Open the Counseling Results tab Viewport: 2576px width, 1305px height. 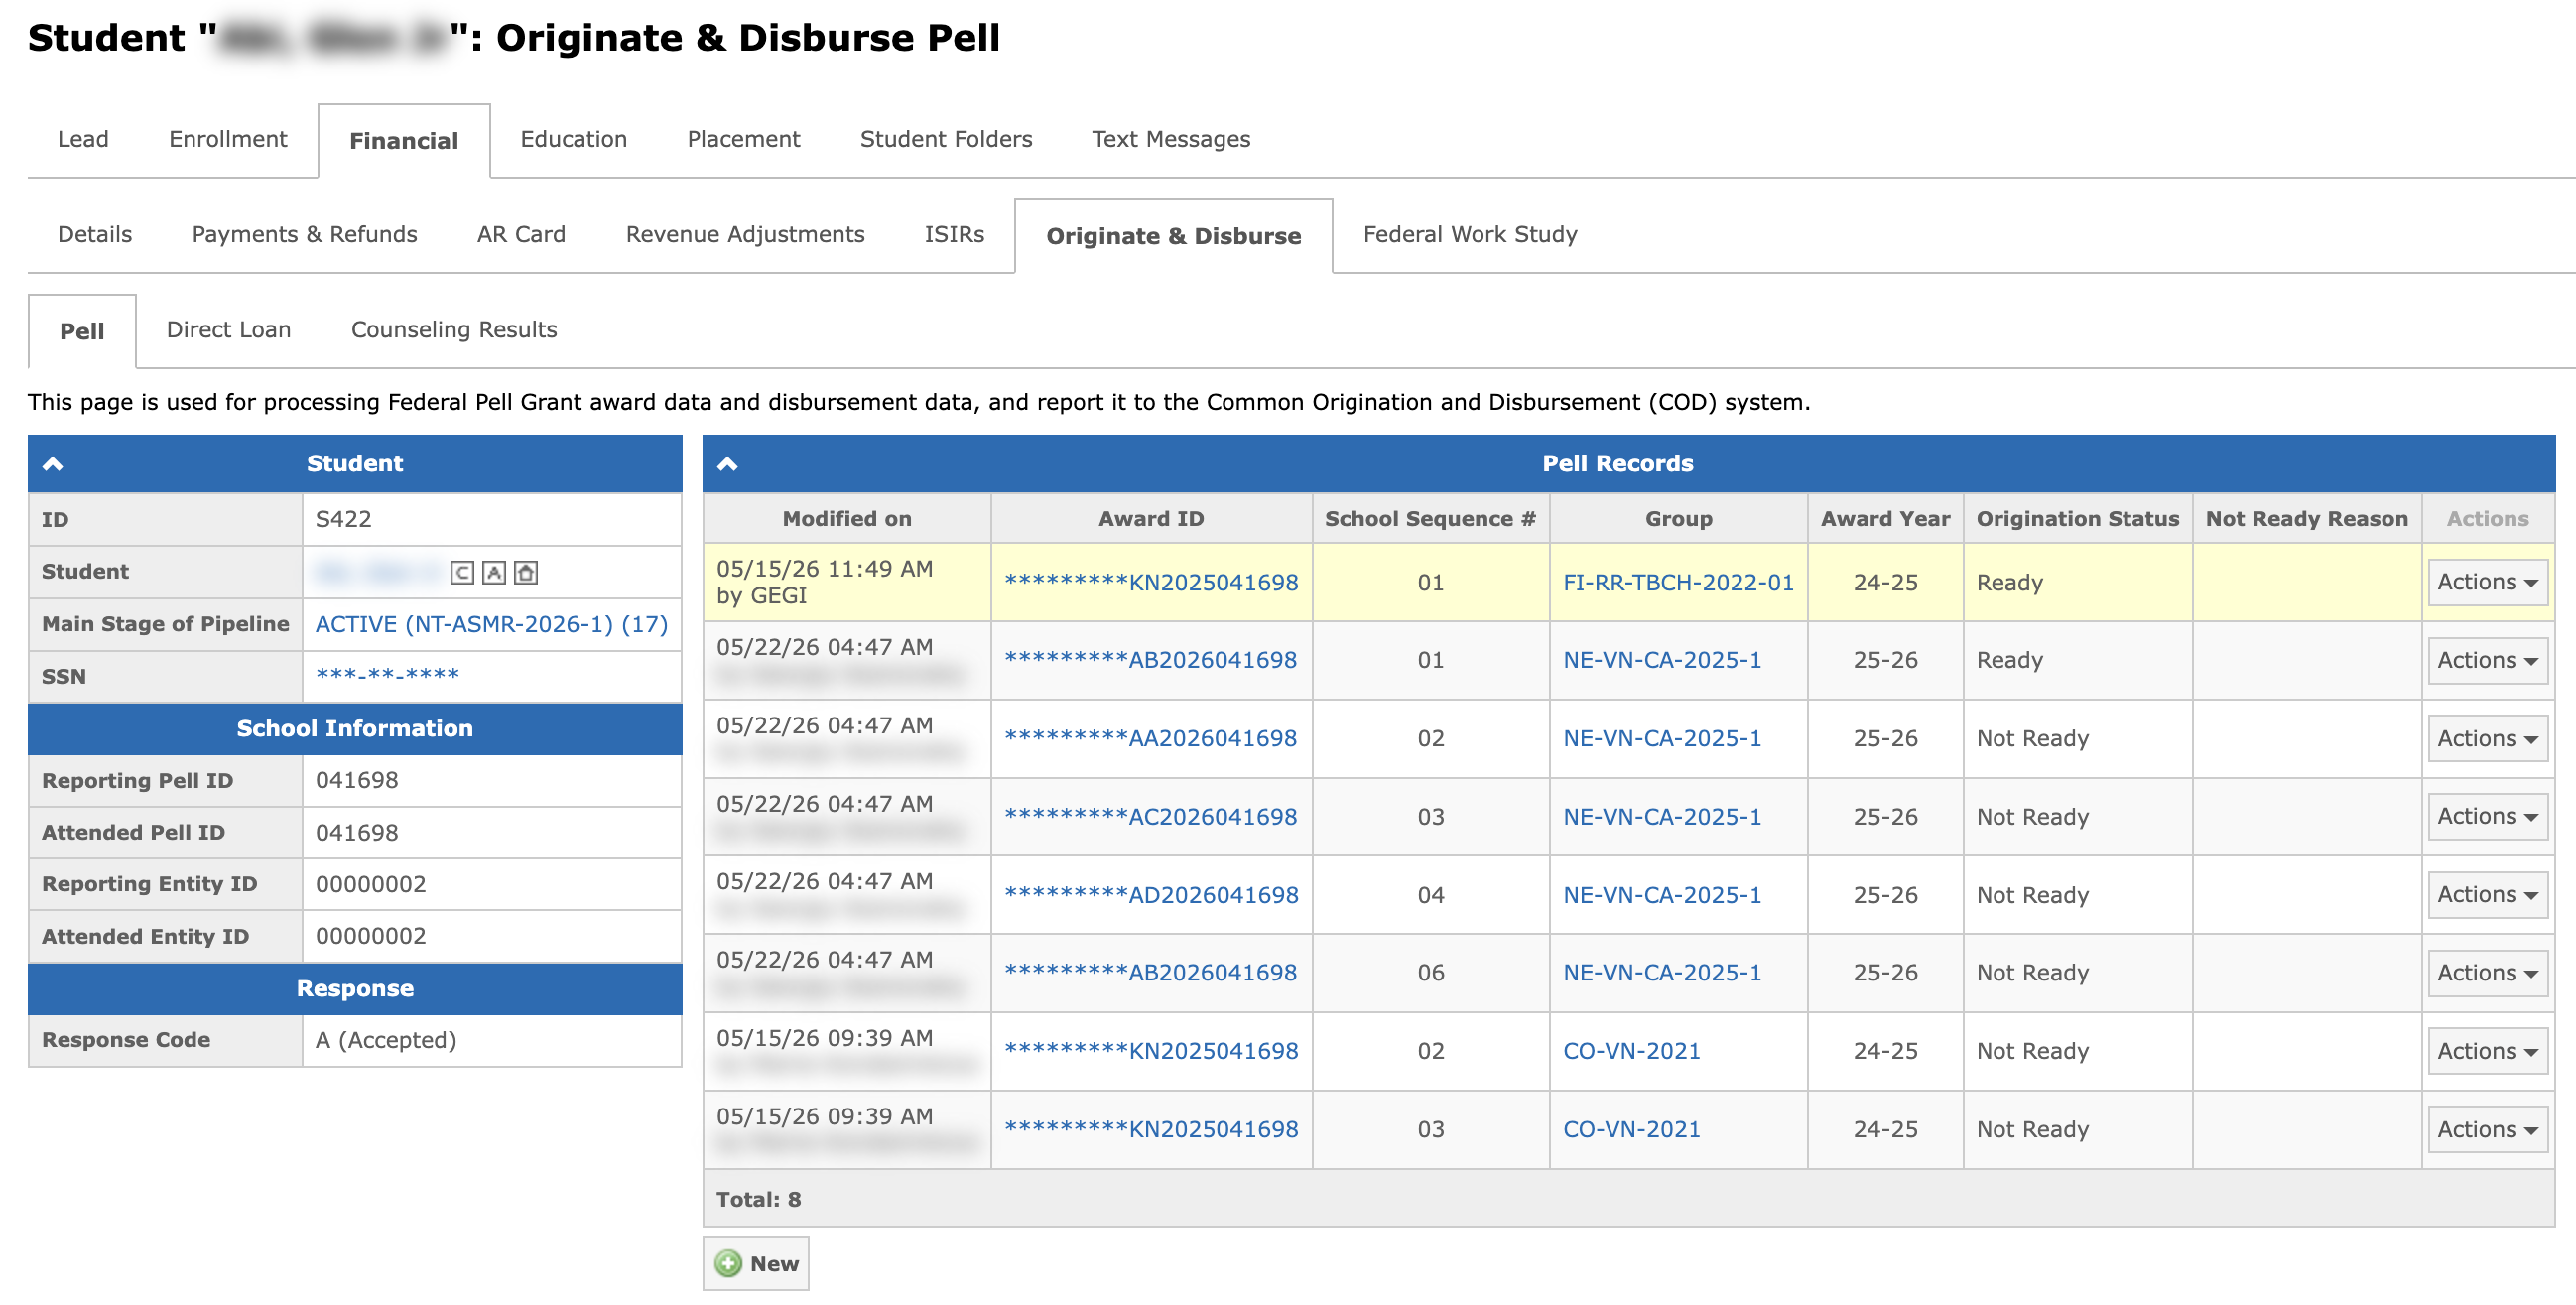pos(454,330)
